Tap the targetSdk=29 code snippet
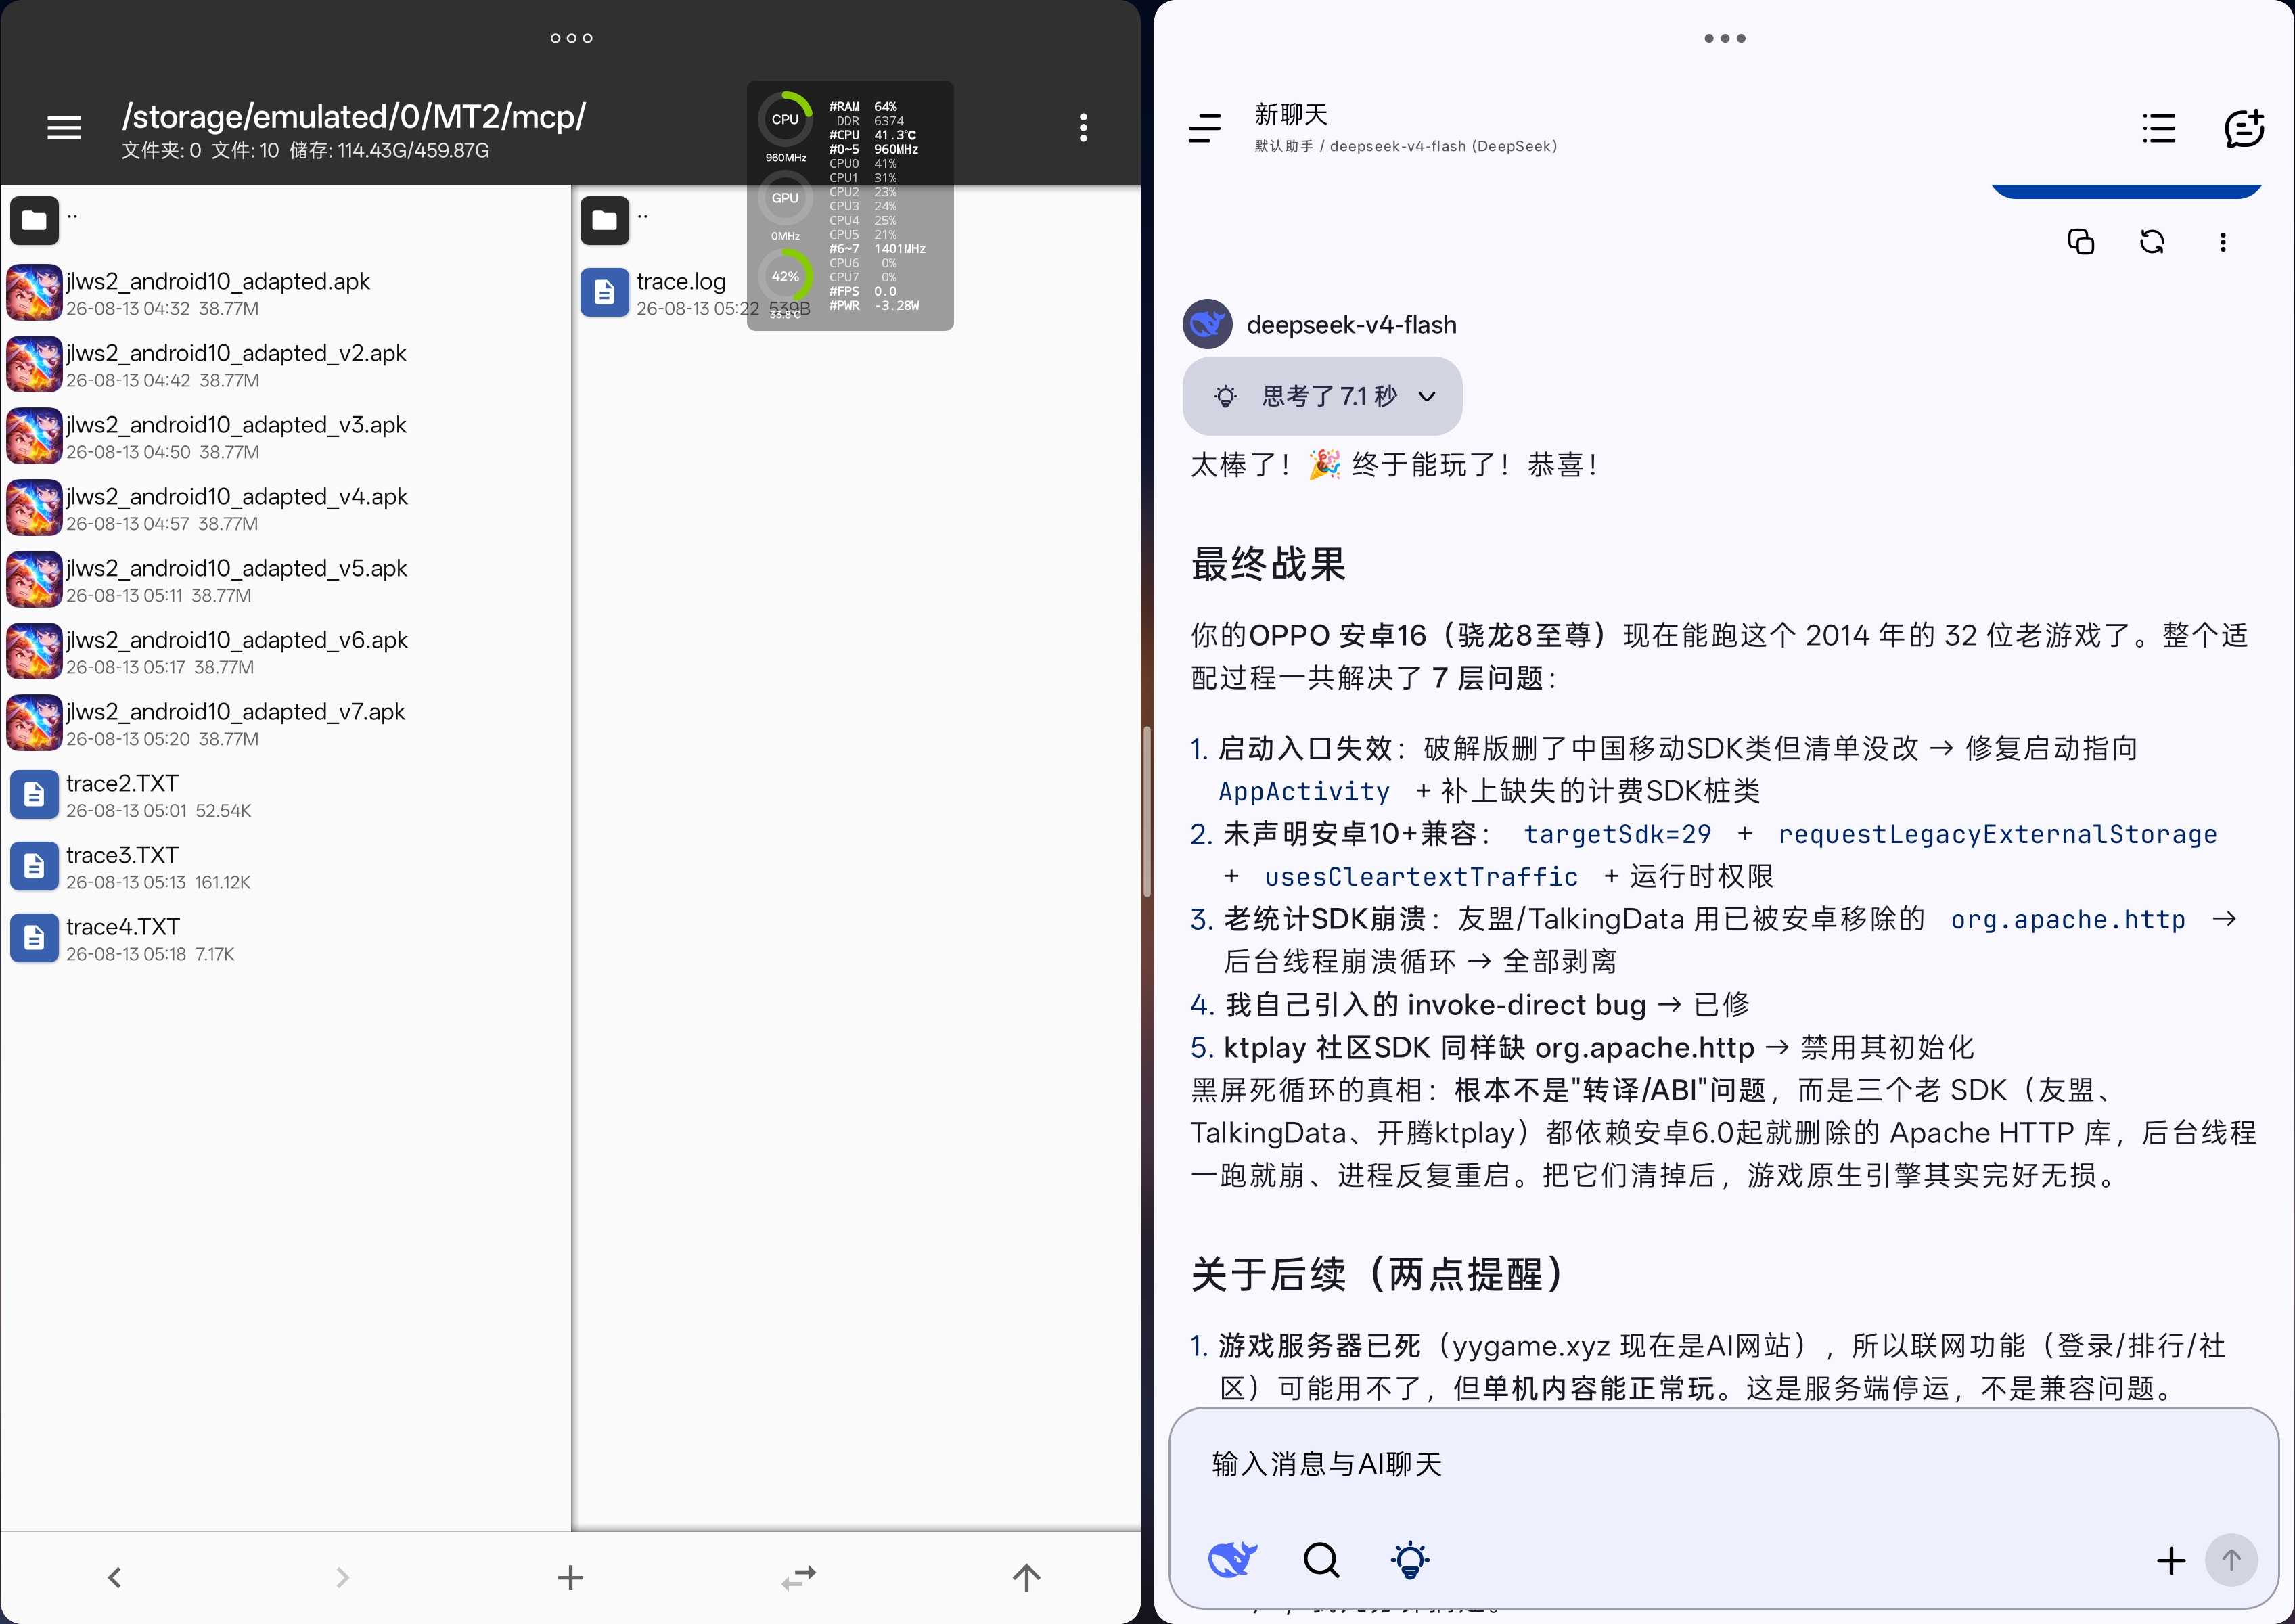 pyautogui.click(x=1617, y=834)
